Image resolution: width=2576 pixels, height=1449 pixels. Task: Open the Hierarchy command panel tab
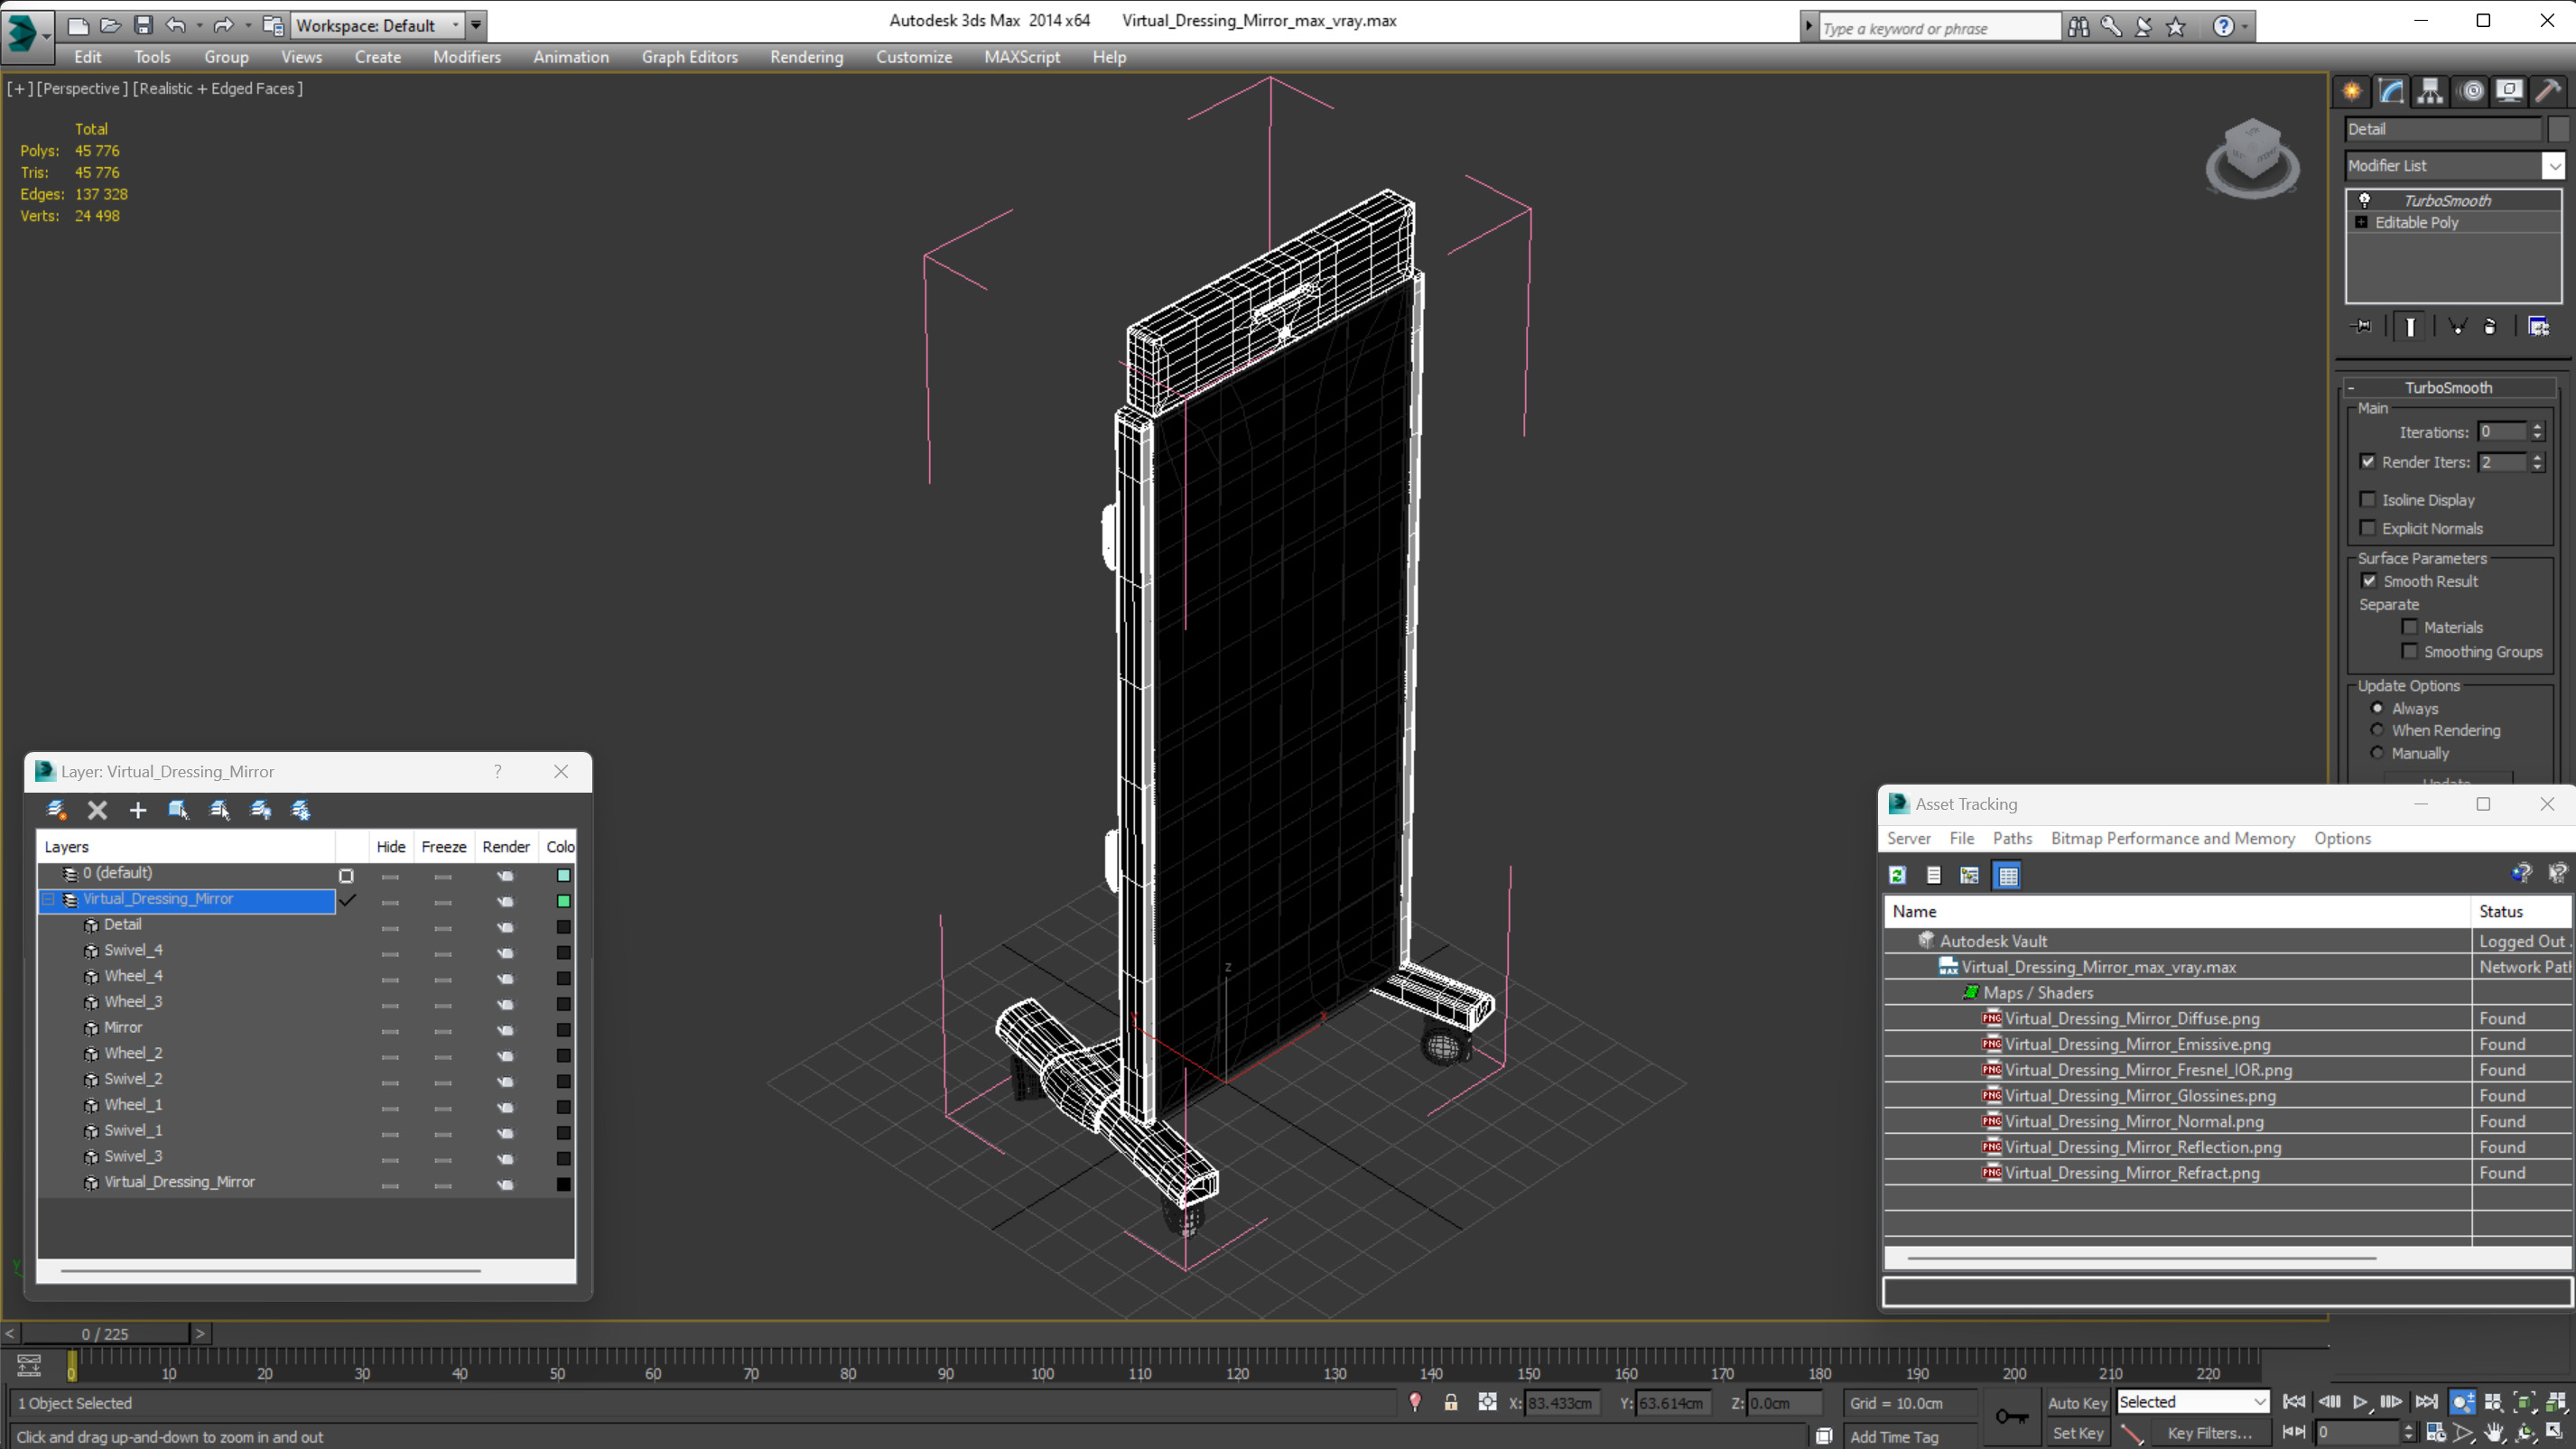[x=2430, y=91]
